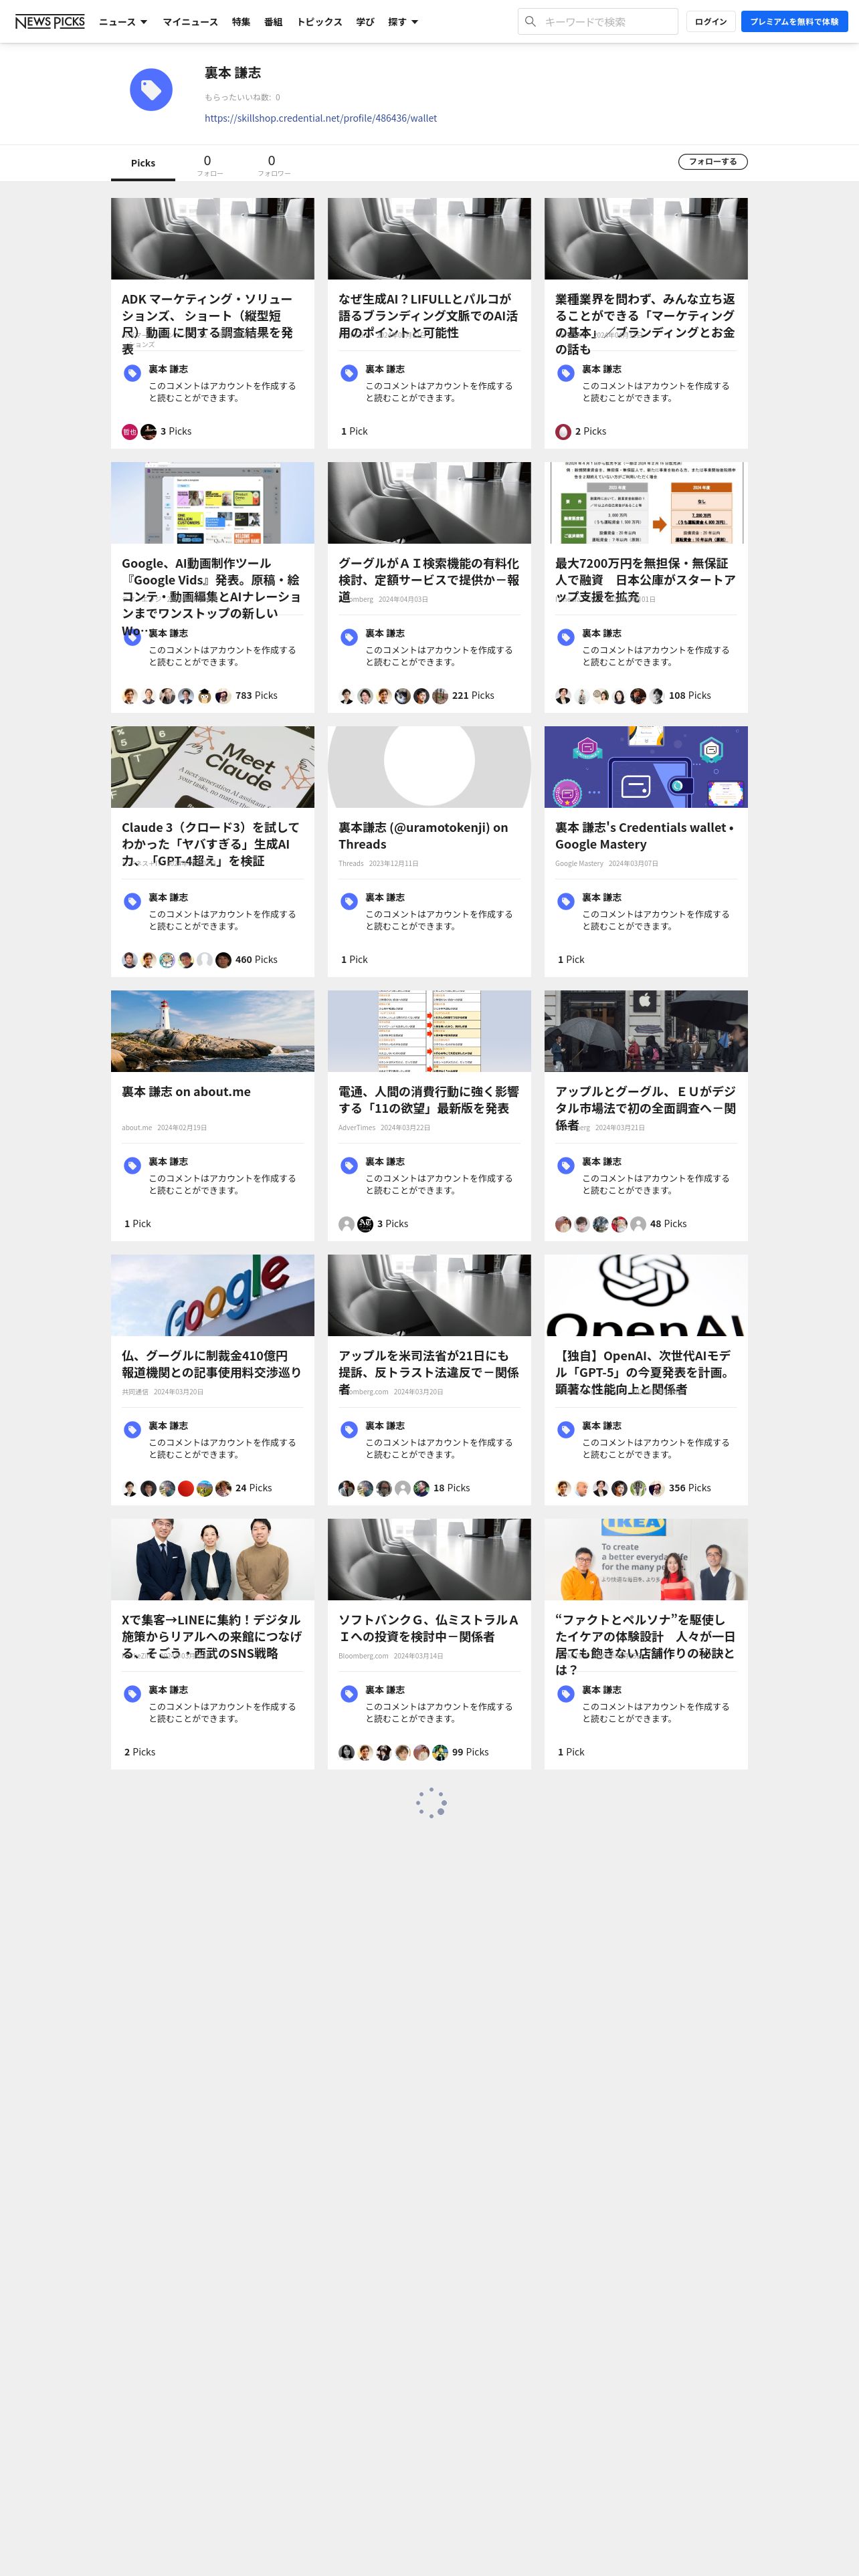Open the フォロワー count tab

273,165
